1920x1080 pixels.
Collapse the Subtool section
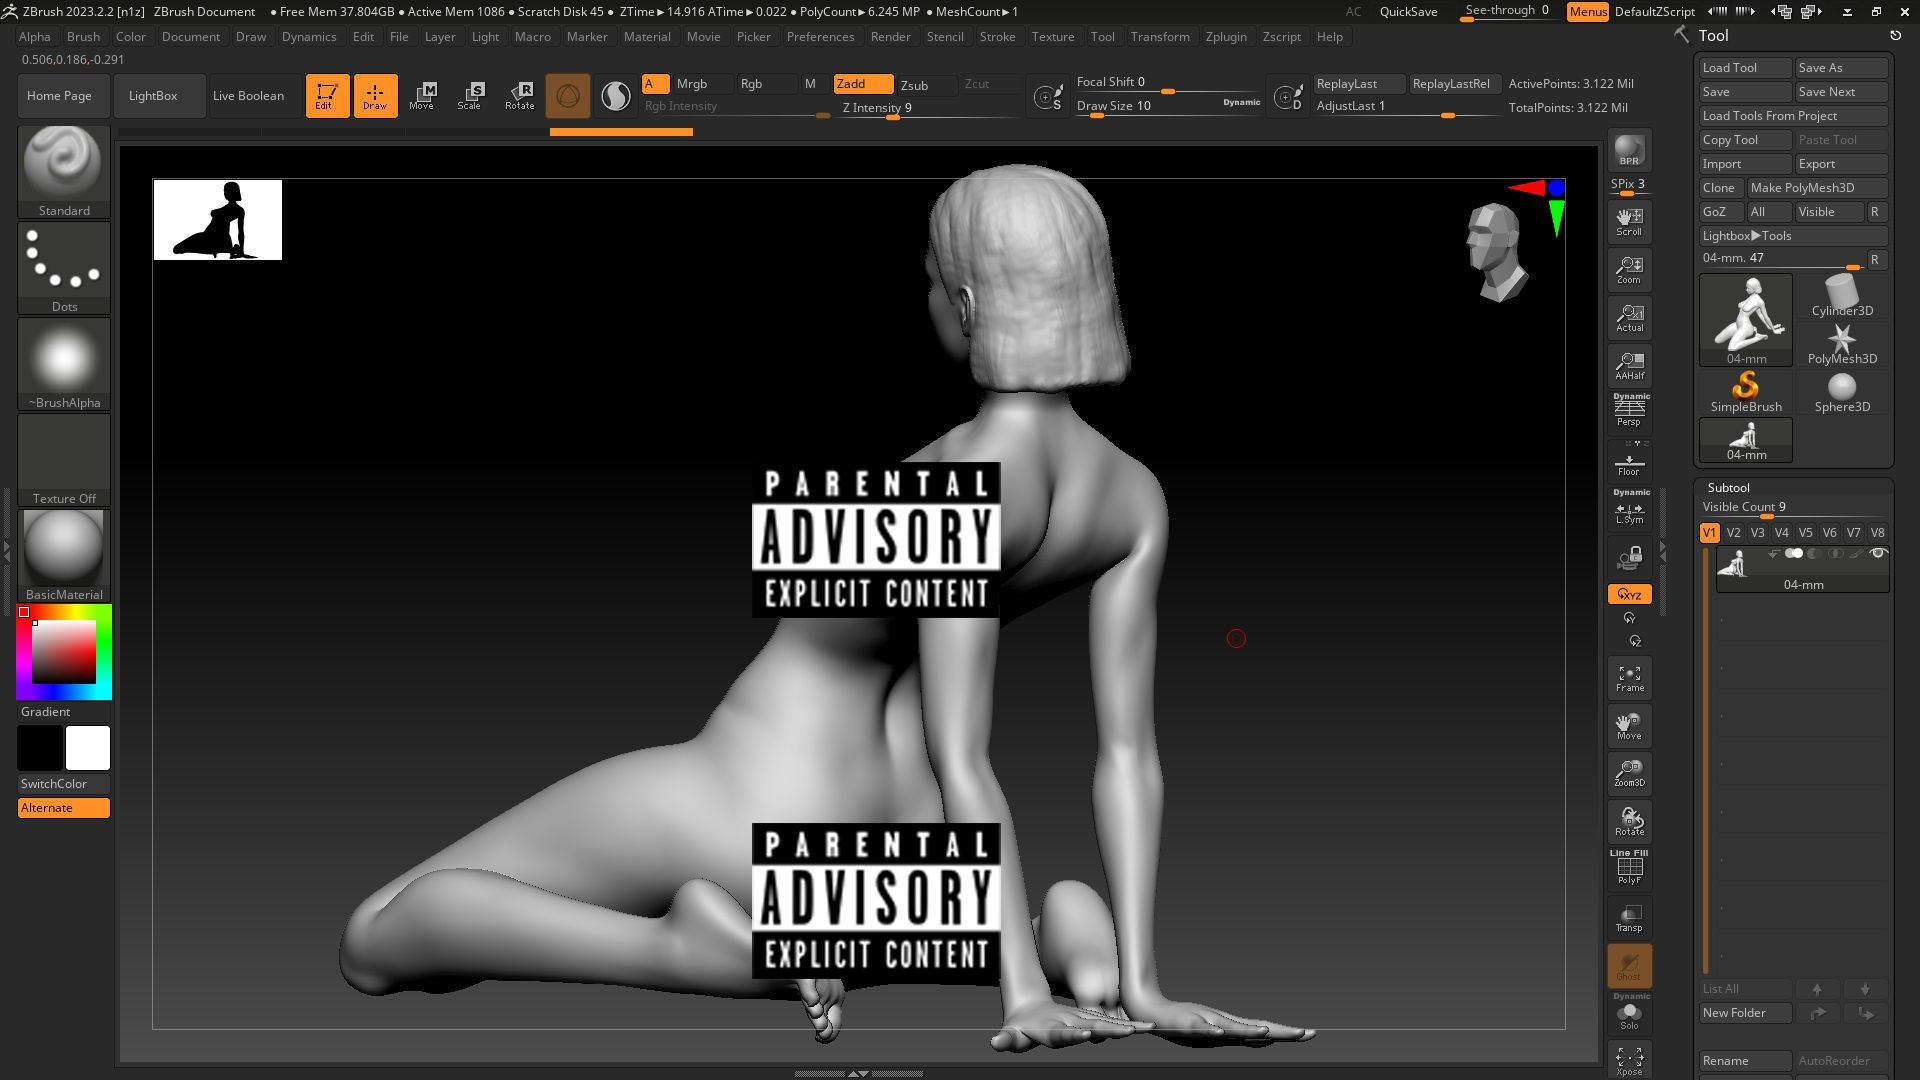pyautogui.click(x=1728, y=488)
